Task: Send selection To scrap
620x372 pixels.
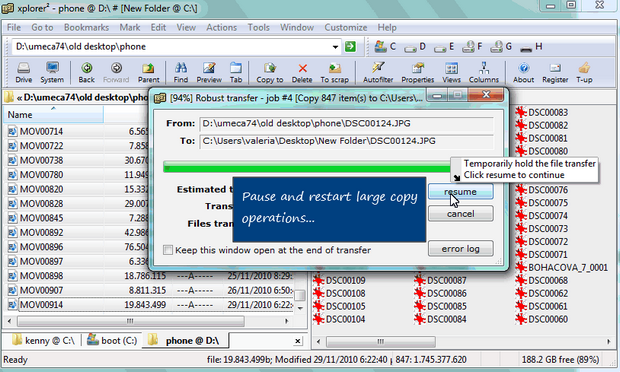Action: [335, 72]
